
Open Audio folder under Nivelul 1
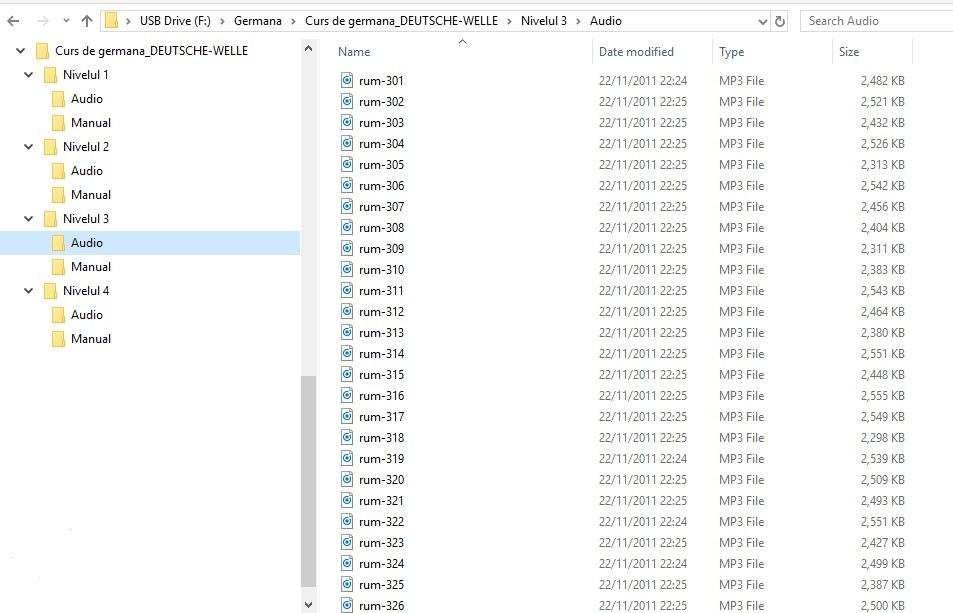pyautogui.click(x=87, y=98)
